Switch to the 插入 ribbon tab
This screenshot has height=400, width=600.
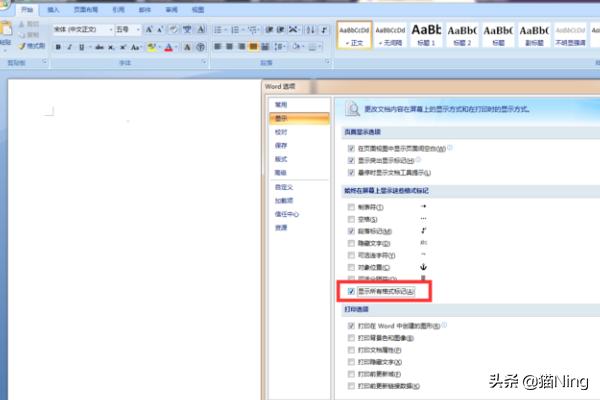54,10
